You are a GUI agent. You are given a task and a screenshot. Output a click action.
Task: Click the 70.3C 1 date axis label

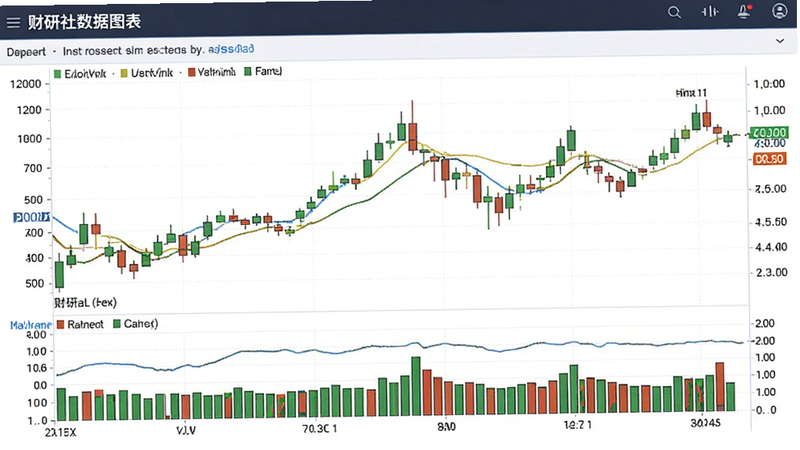319,429
